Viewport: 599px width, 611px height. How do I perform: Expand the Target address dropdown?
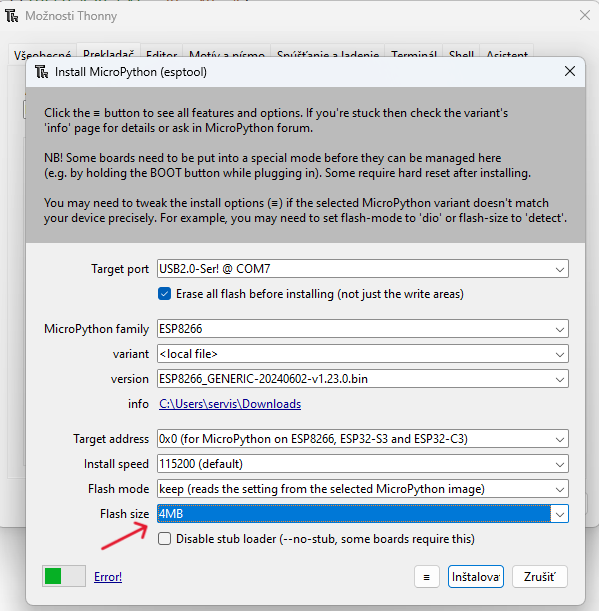[560, 439]
